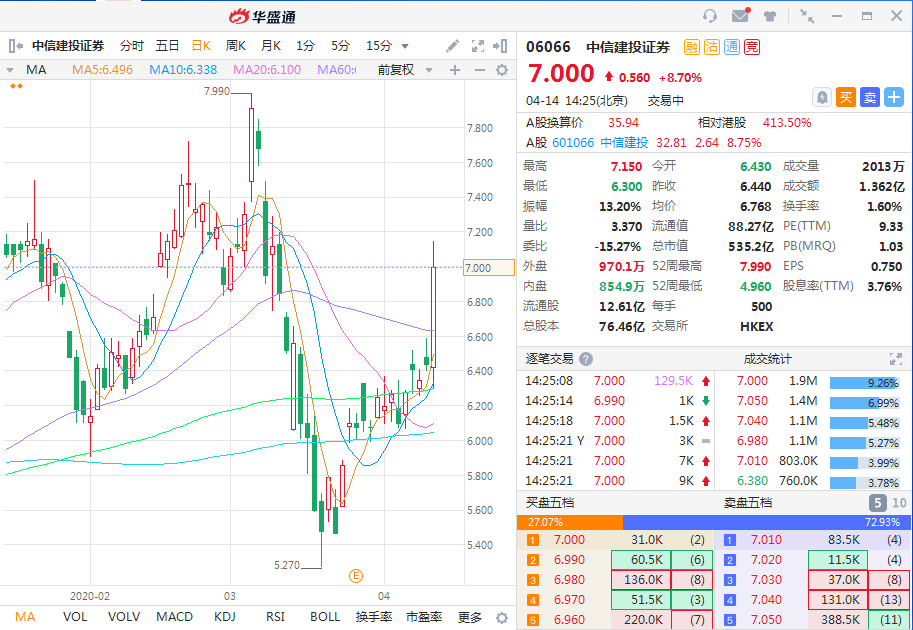Screen dimensions: 913x630
Task: Open the customer service headset icon
Action: (x=710, y=16)
